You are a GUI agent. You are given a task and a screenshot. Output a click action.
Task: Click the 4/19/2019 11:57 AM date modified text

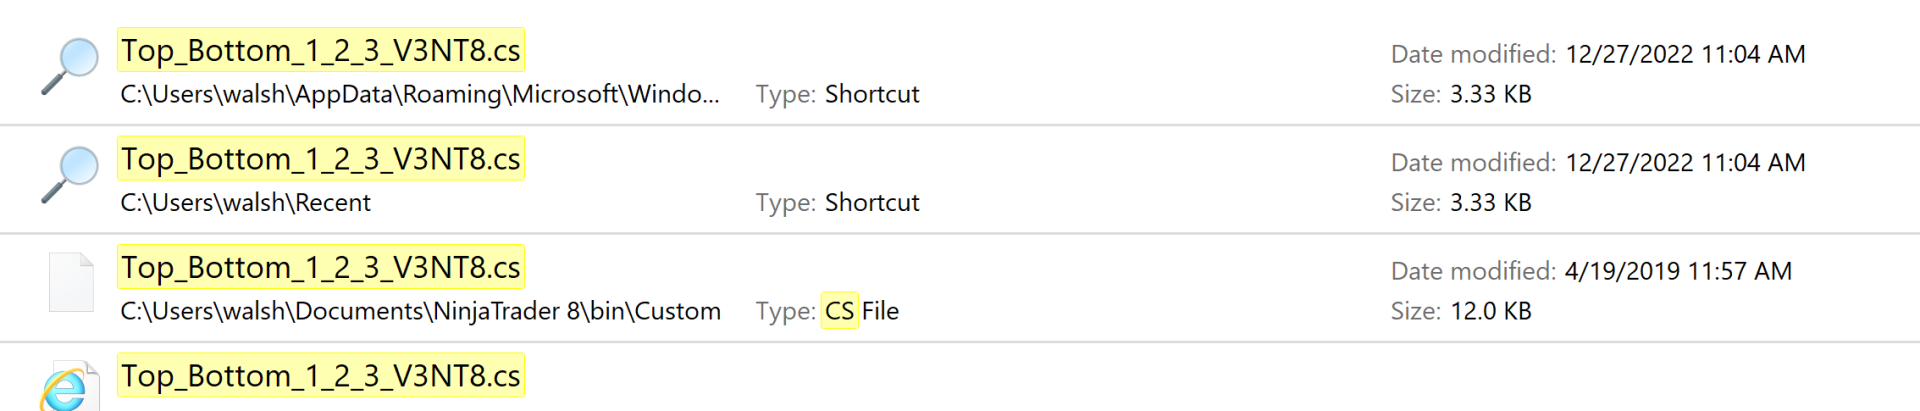point(1677,271)
